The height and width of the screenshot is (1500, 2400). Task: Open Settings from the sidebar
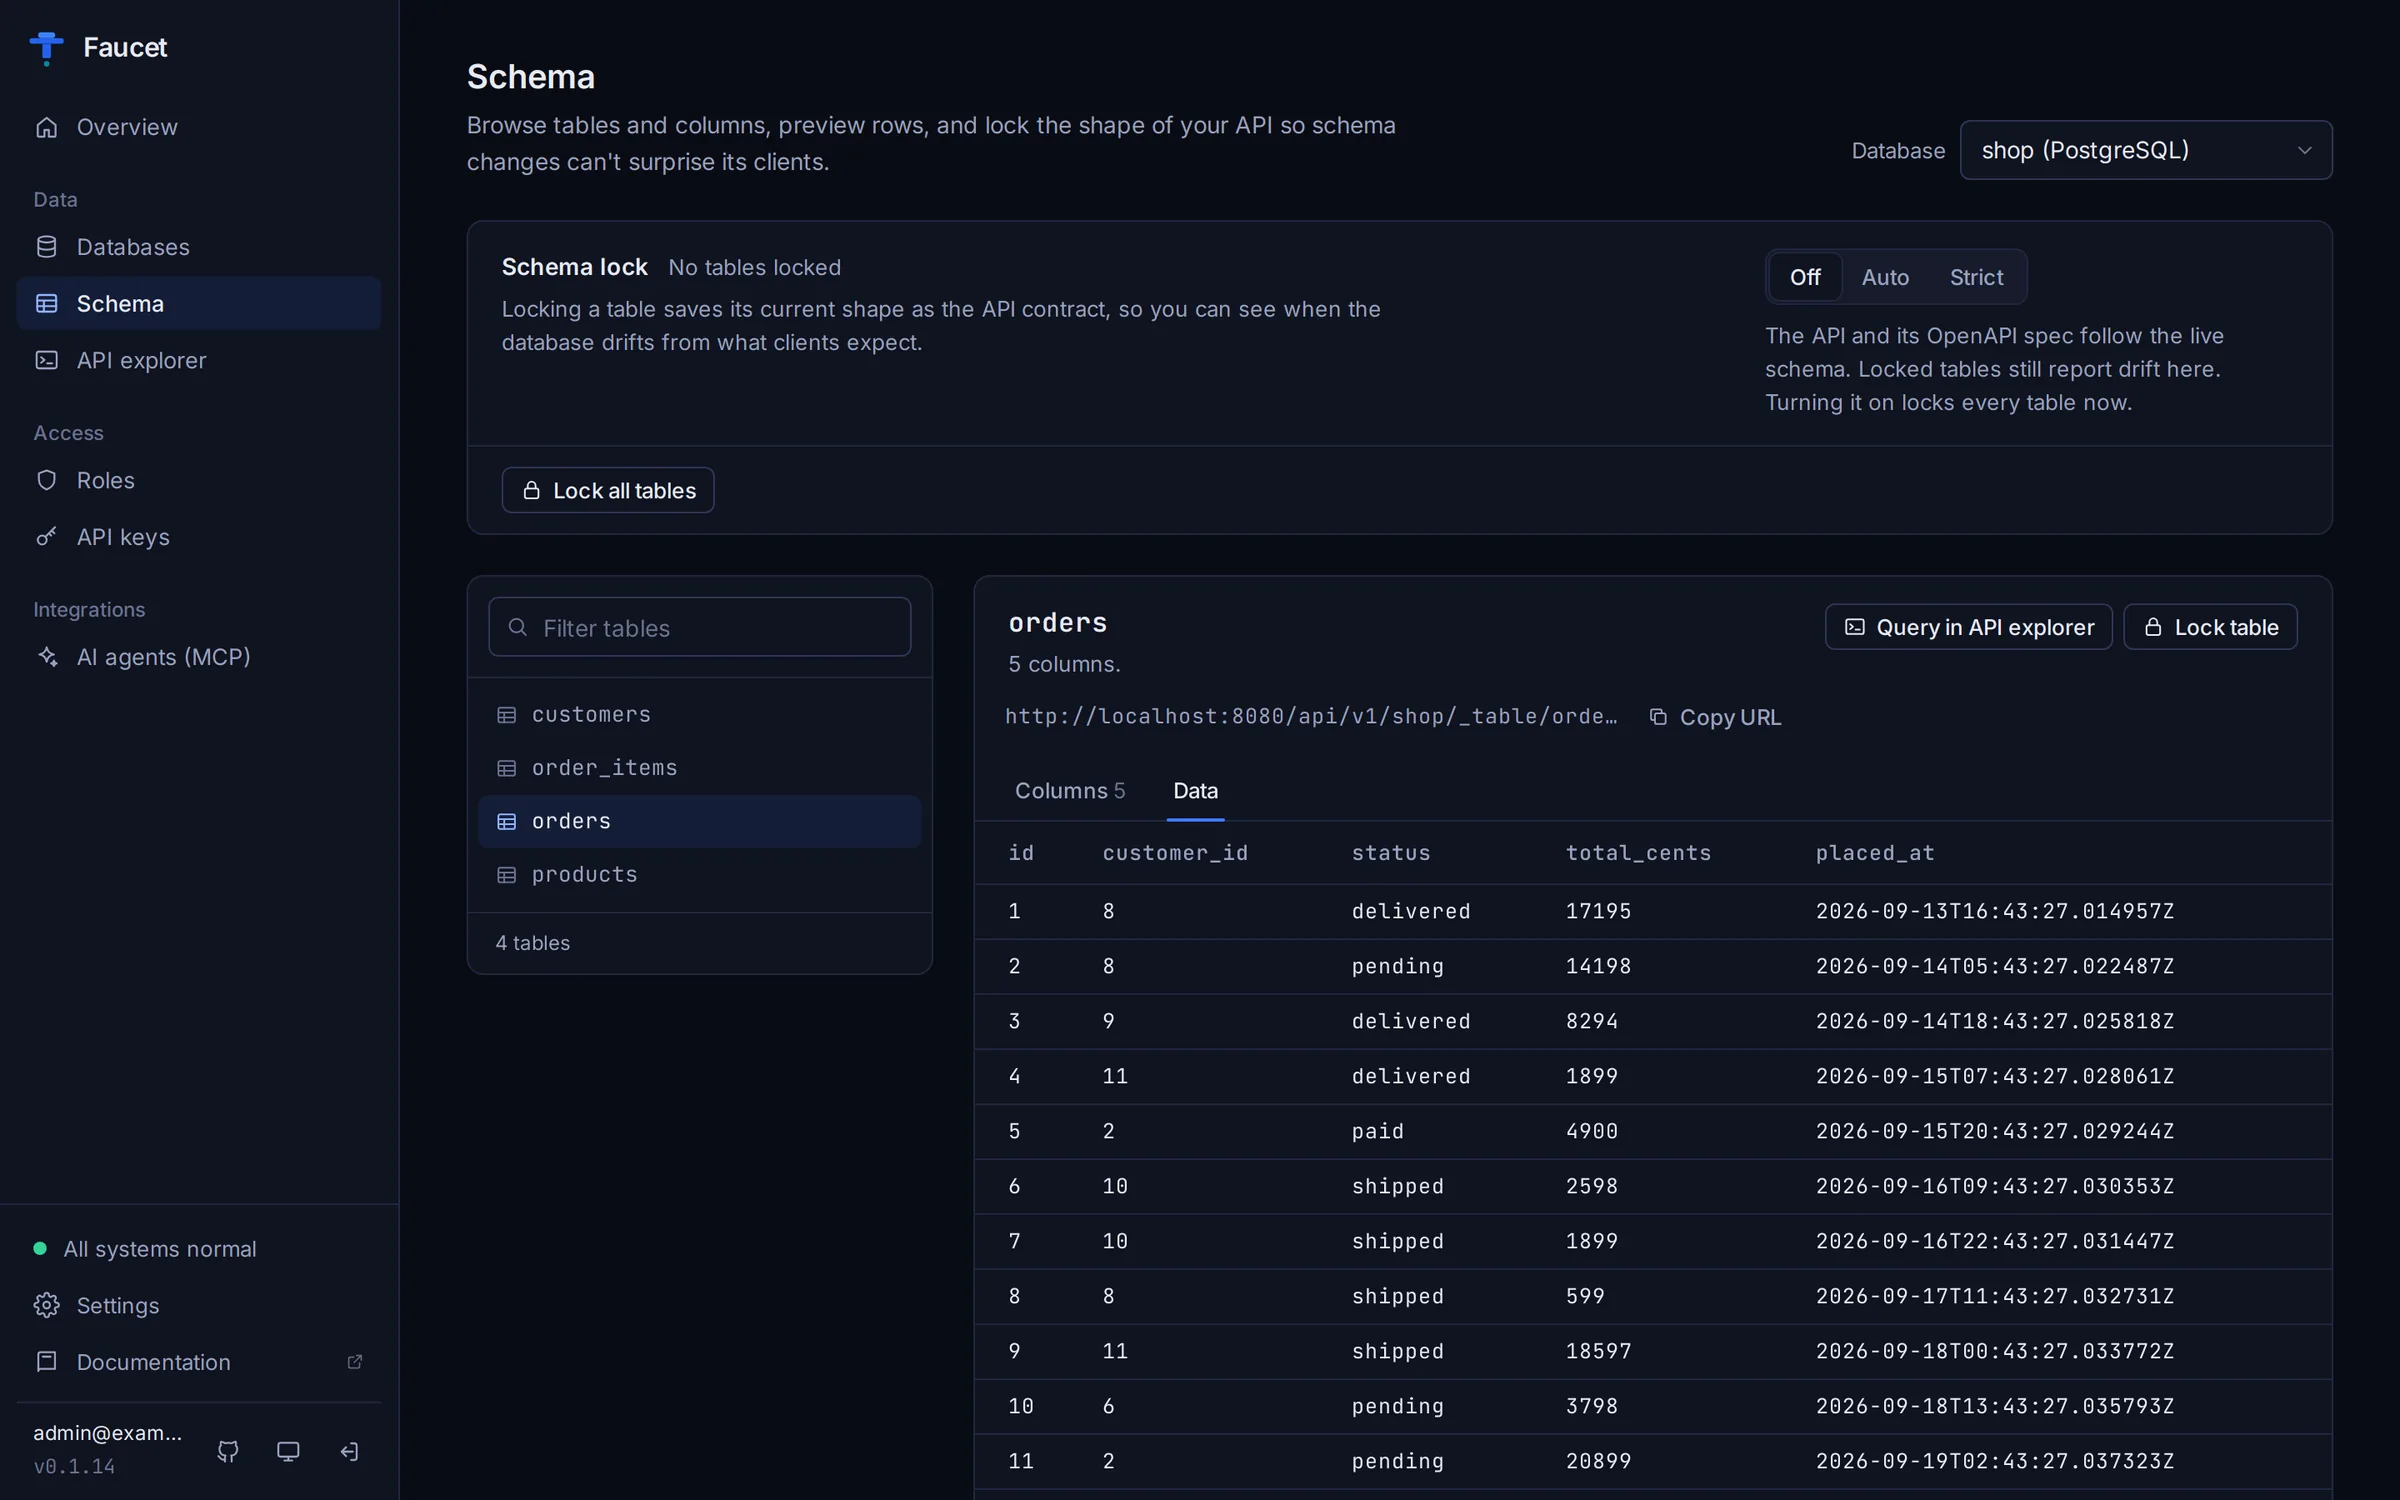198,1305
